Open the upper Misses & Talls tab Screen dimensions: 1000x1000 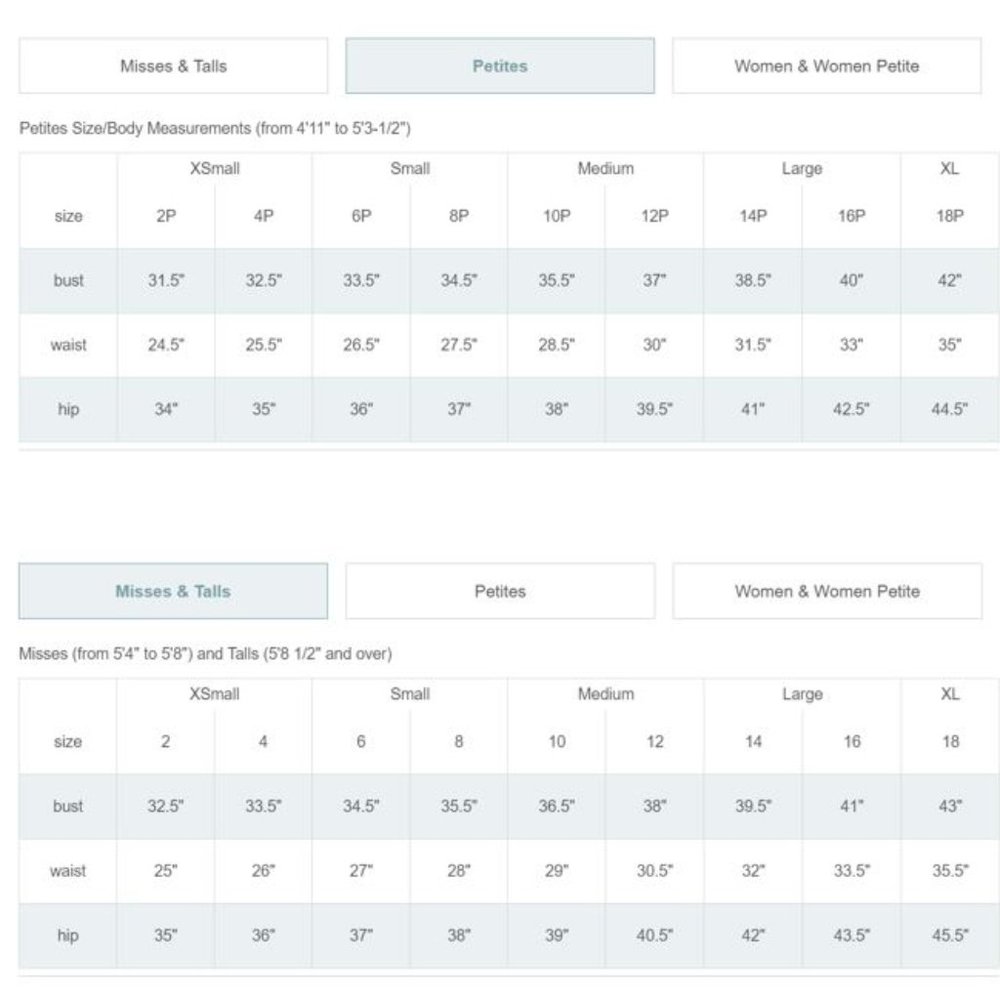tap(173, 66)
